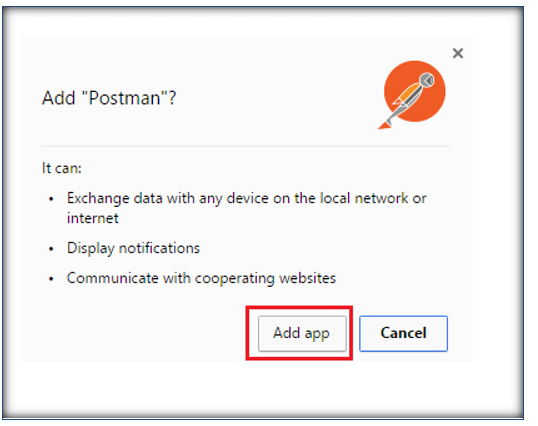Click the Postman astronaut logo
The width and height of the screenshot is (538, 426).
pos(412,95)
